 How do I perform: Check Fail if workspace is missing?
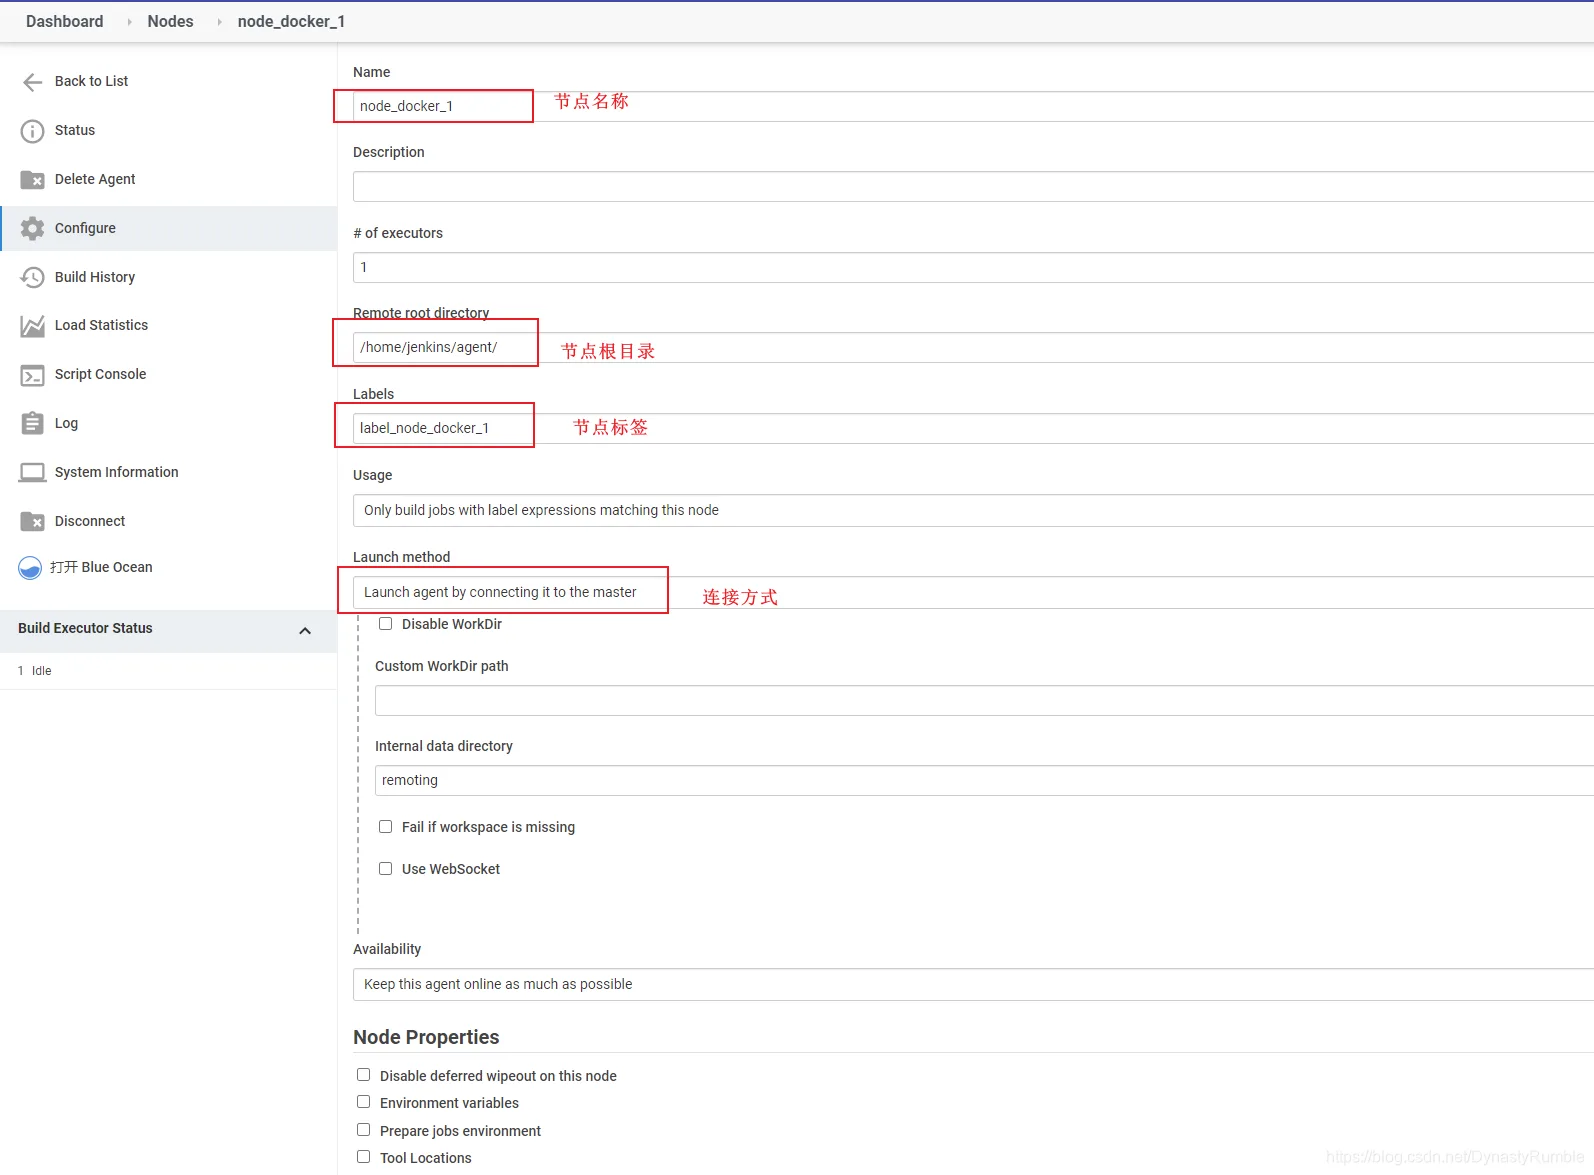[x=385, y=827]
